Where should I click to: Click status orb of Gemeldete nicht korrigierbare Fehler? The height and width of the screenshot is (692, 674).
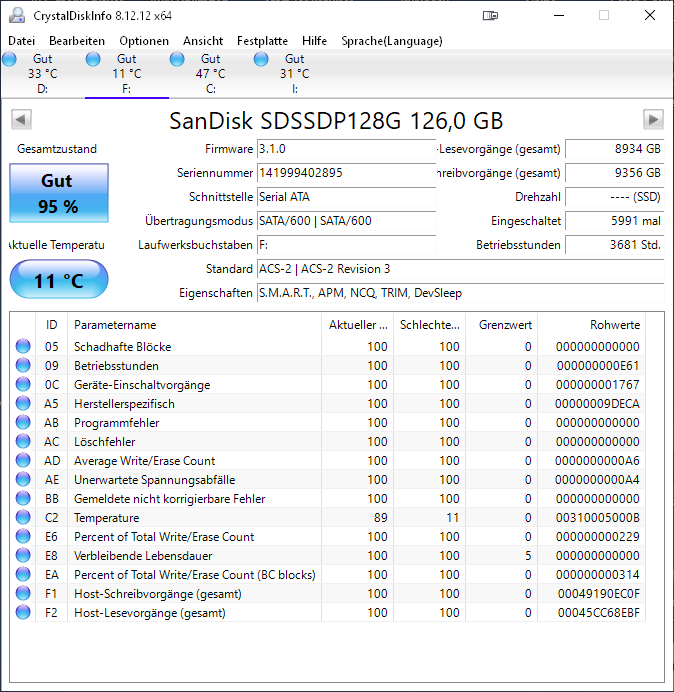pyautogui.click(x=23, y=498)
